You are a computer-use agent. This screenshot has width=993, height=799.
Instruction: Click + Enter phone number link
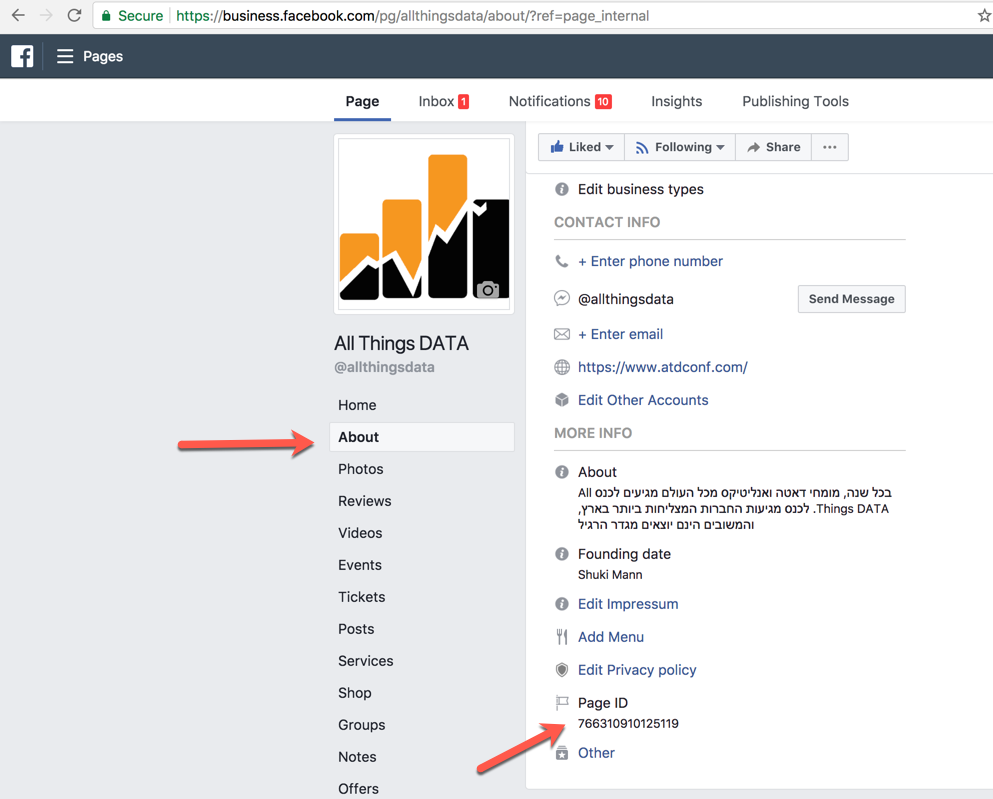pyautogui.click(x=650, y=261)
